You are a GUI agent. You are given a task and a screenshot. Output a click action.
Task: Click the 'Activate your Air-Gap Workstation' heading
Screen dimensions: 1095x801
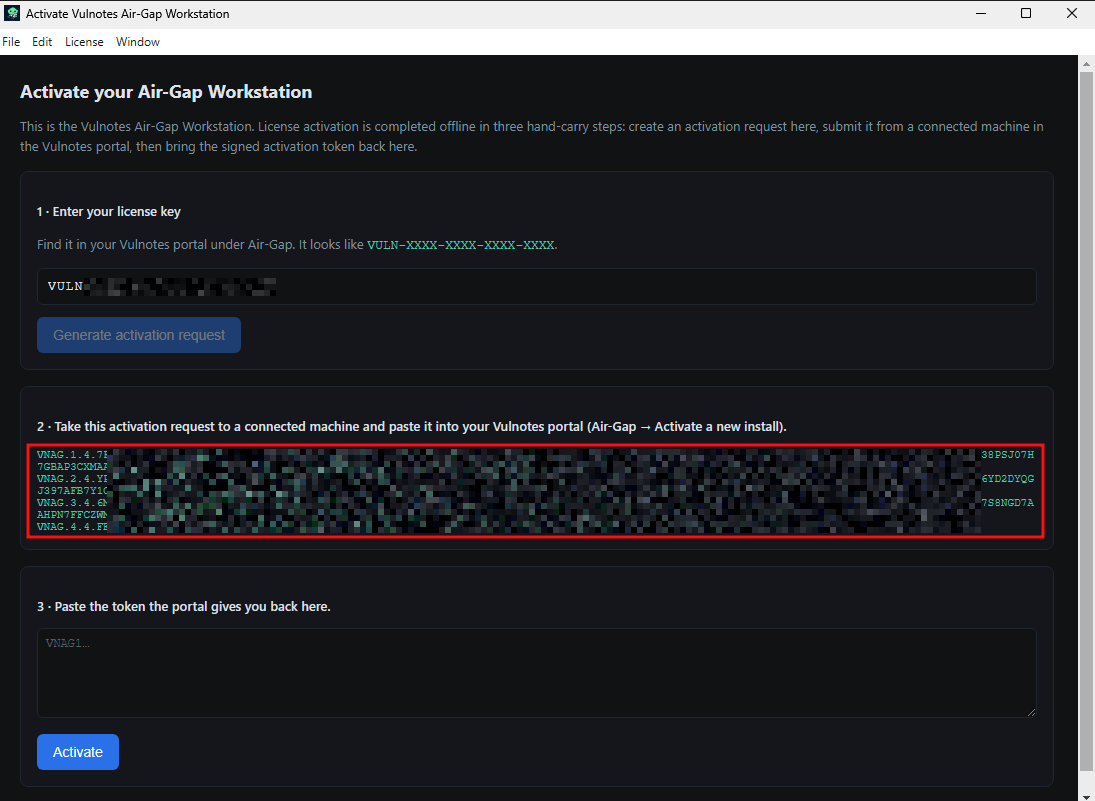tap(166, 92)
